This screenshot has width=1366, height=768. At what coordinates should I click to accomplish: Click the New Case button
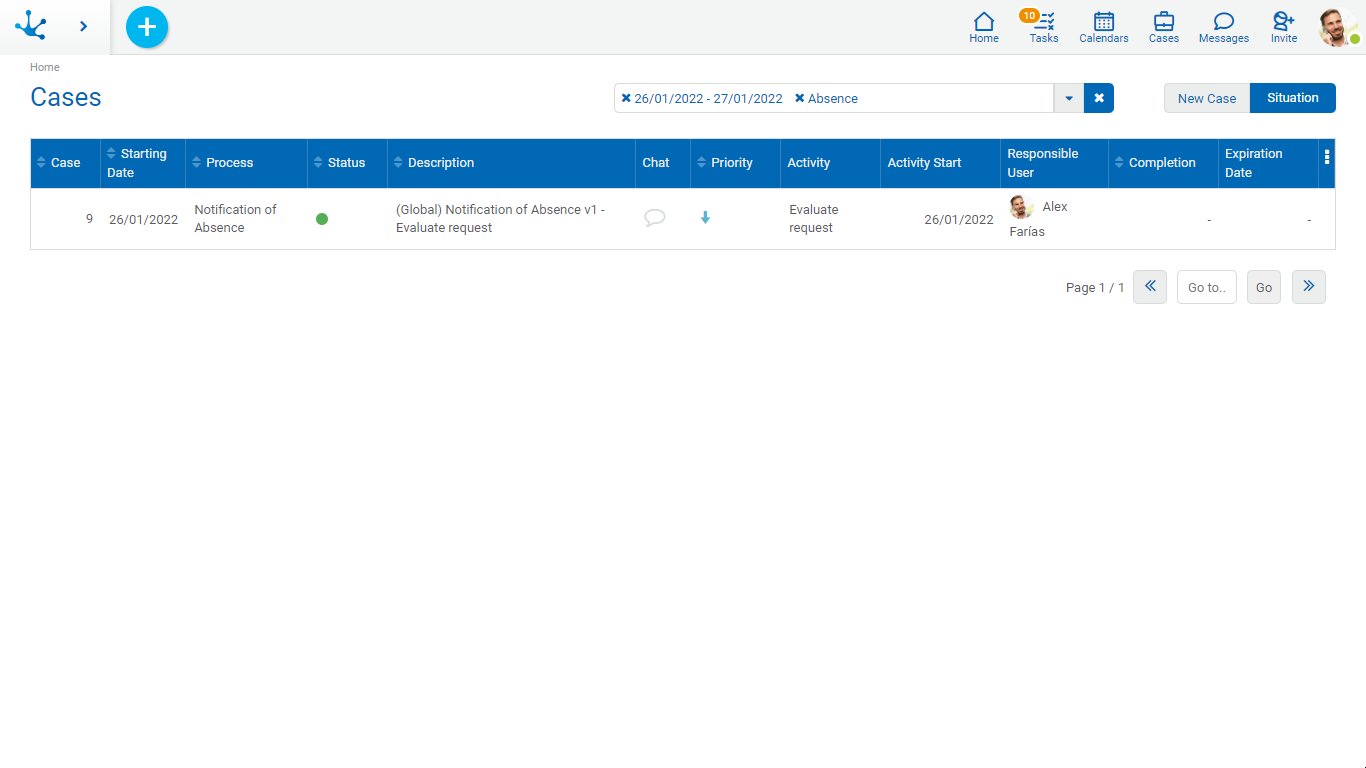1206,98
